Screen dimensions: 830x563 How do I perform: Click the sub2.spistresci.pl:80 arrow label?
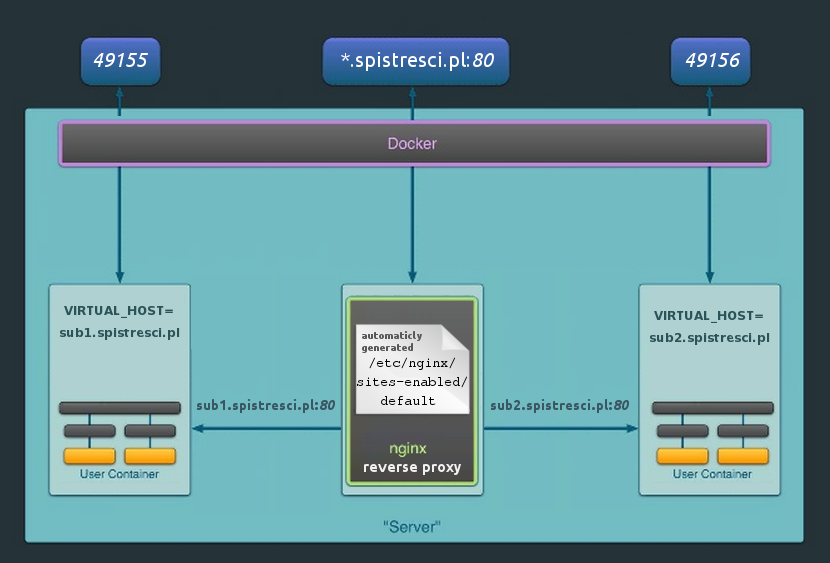tap(560, 405)
